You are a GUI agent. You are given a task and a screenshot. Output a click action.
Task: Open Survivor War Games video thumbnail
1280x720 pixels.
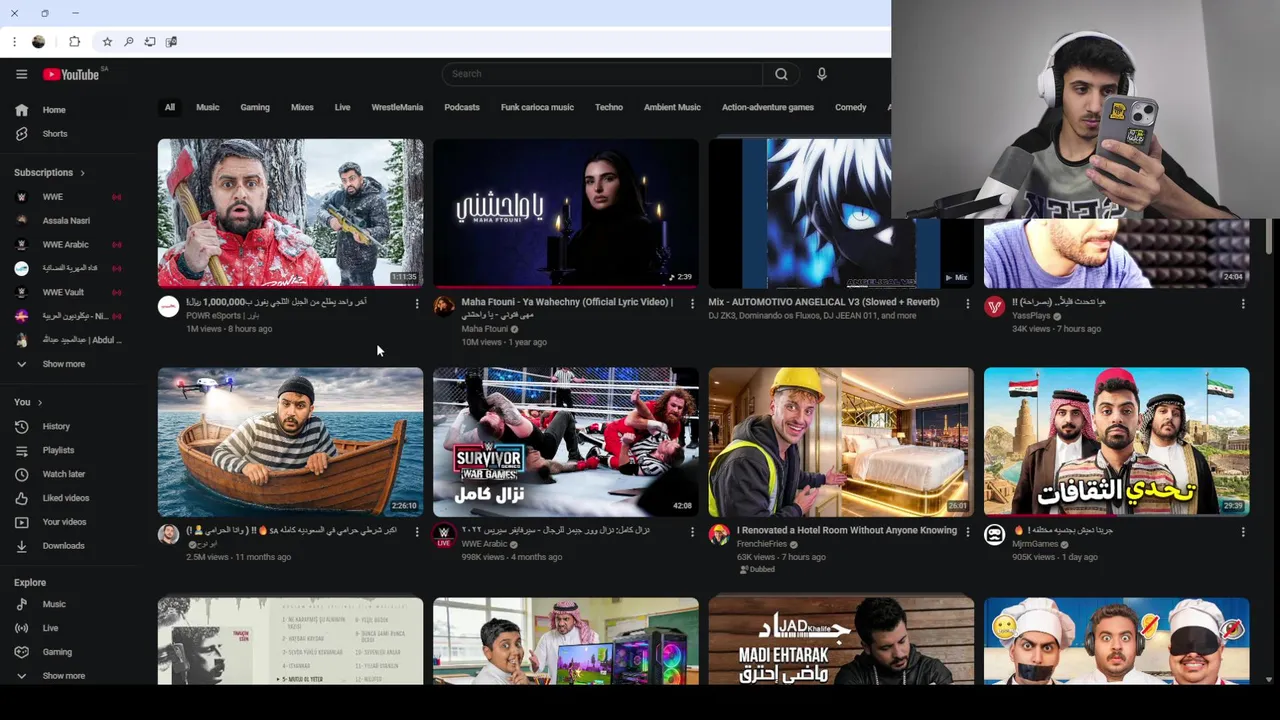point(566,442)
